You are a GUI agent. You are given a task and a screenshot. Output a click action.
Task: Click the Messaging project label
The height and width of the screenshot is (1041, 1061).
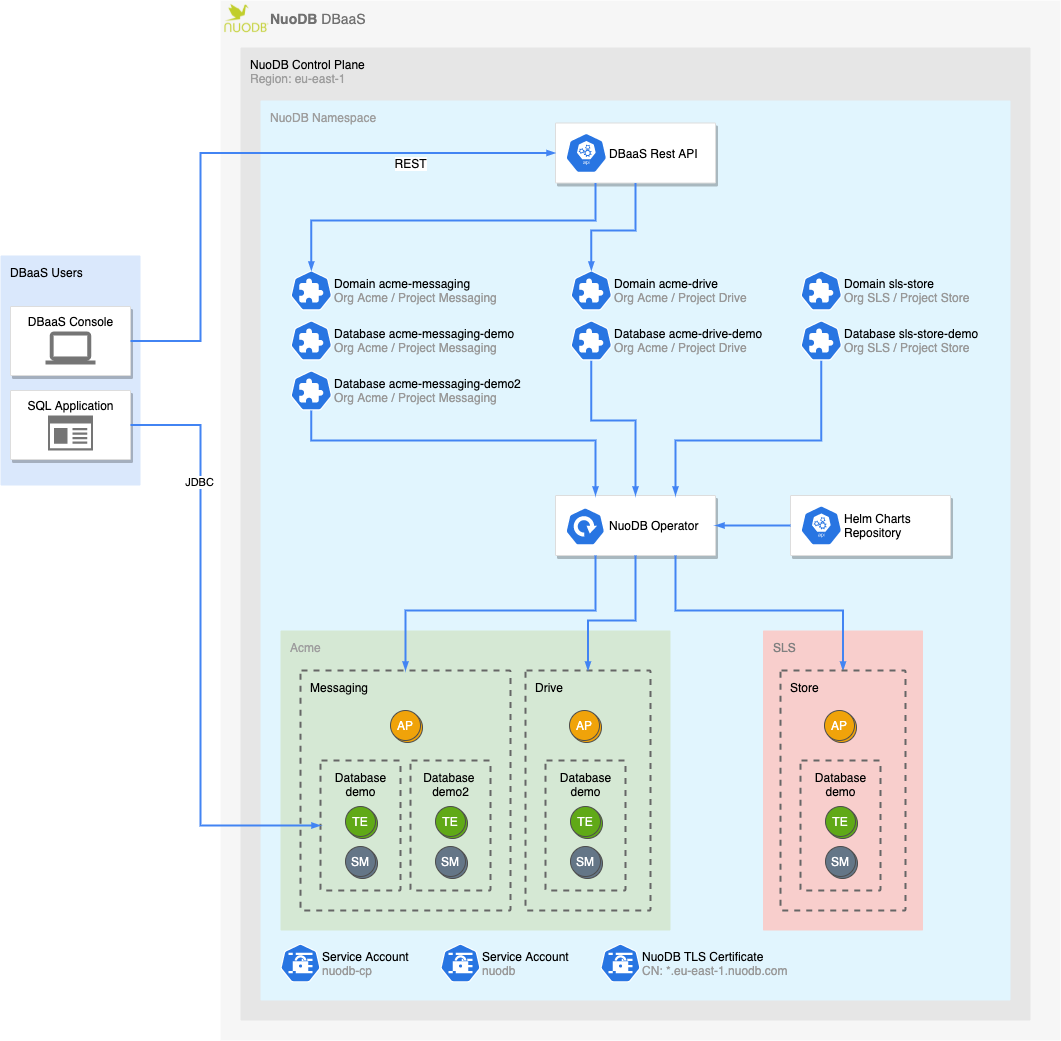click(338, 688)
